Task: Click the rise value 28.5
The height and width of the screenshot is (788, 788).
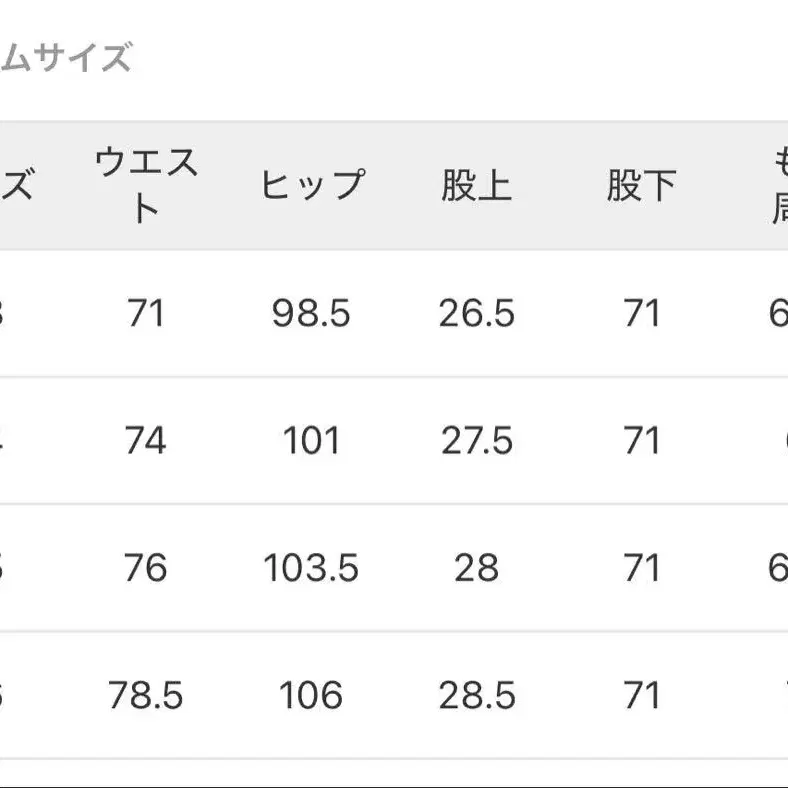Action: [476, 695]
